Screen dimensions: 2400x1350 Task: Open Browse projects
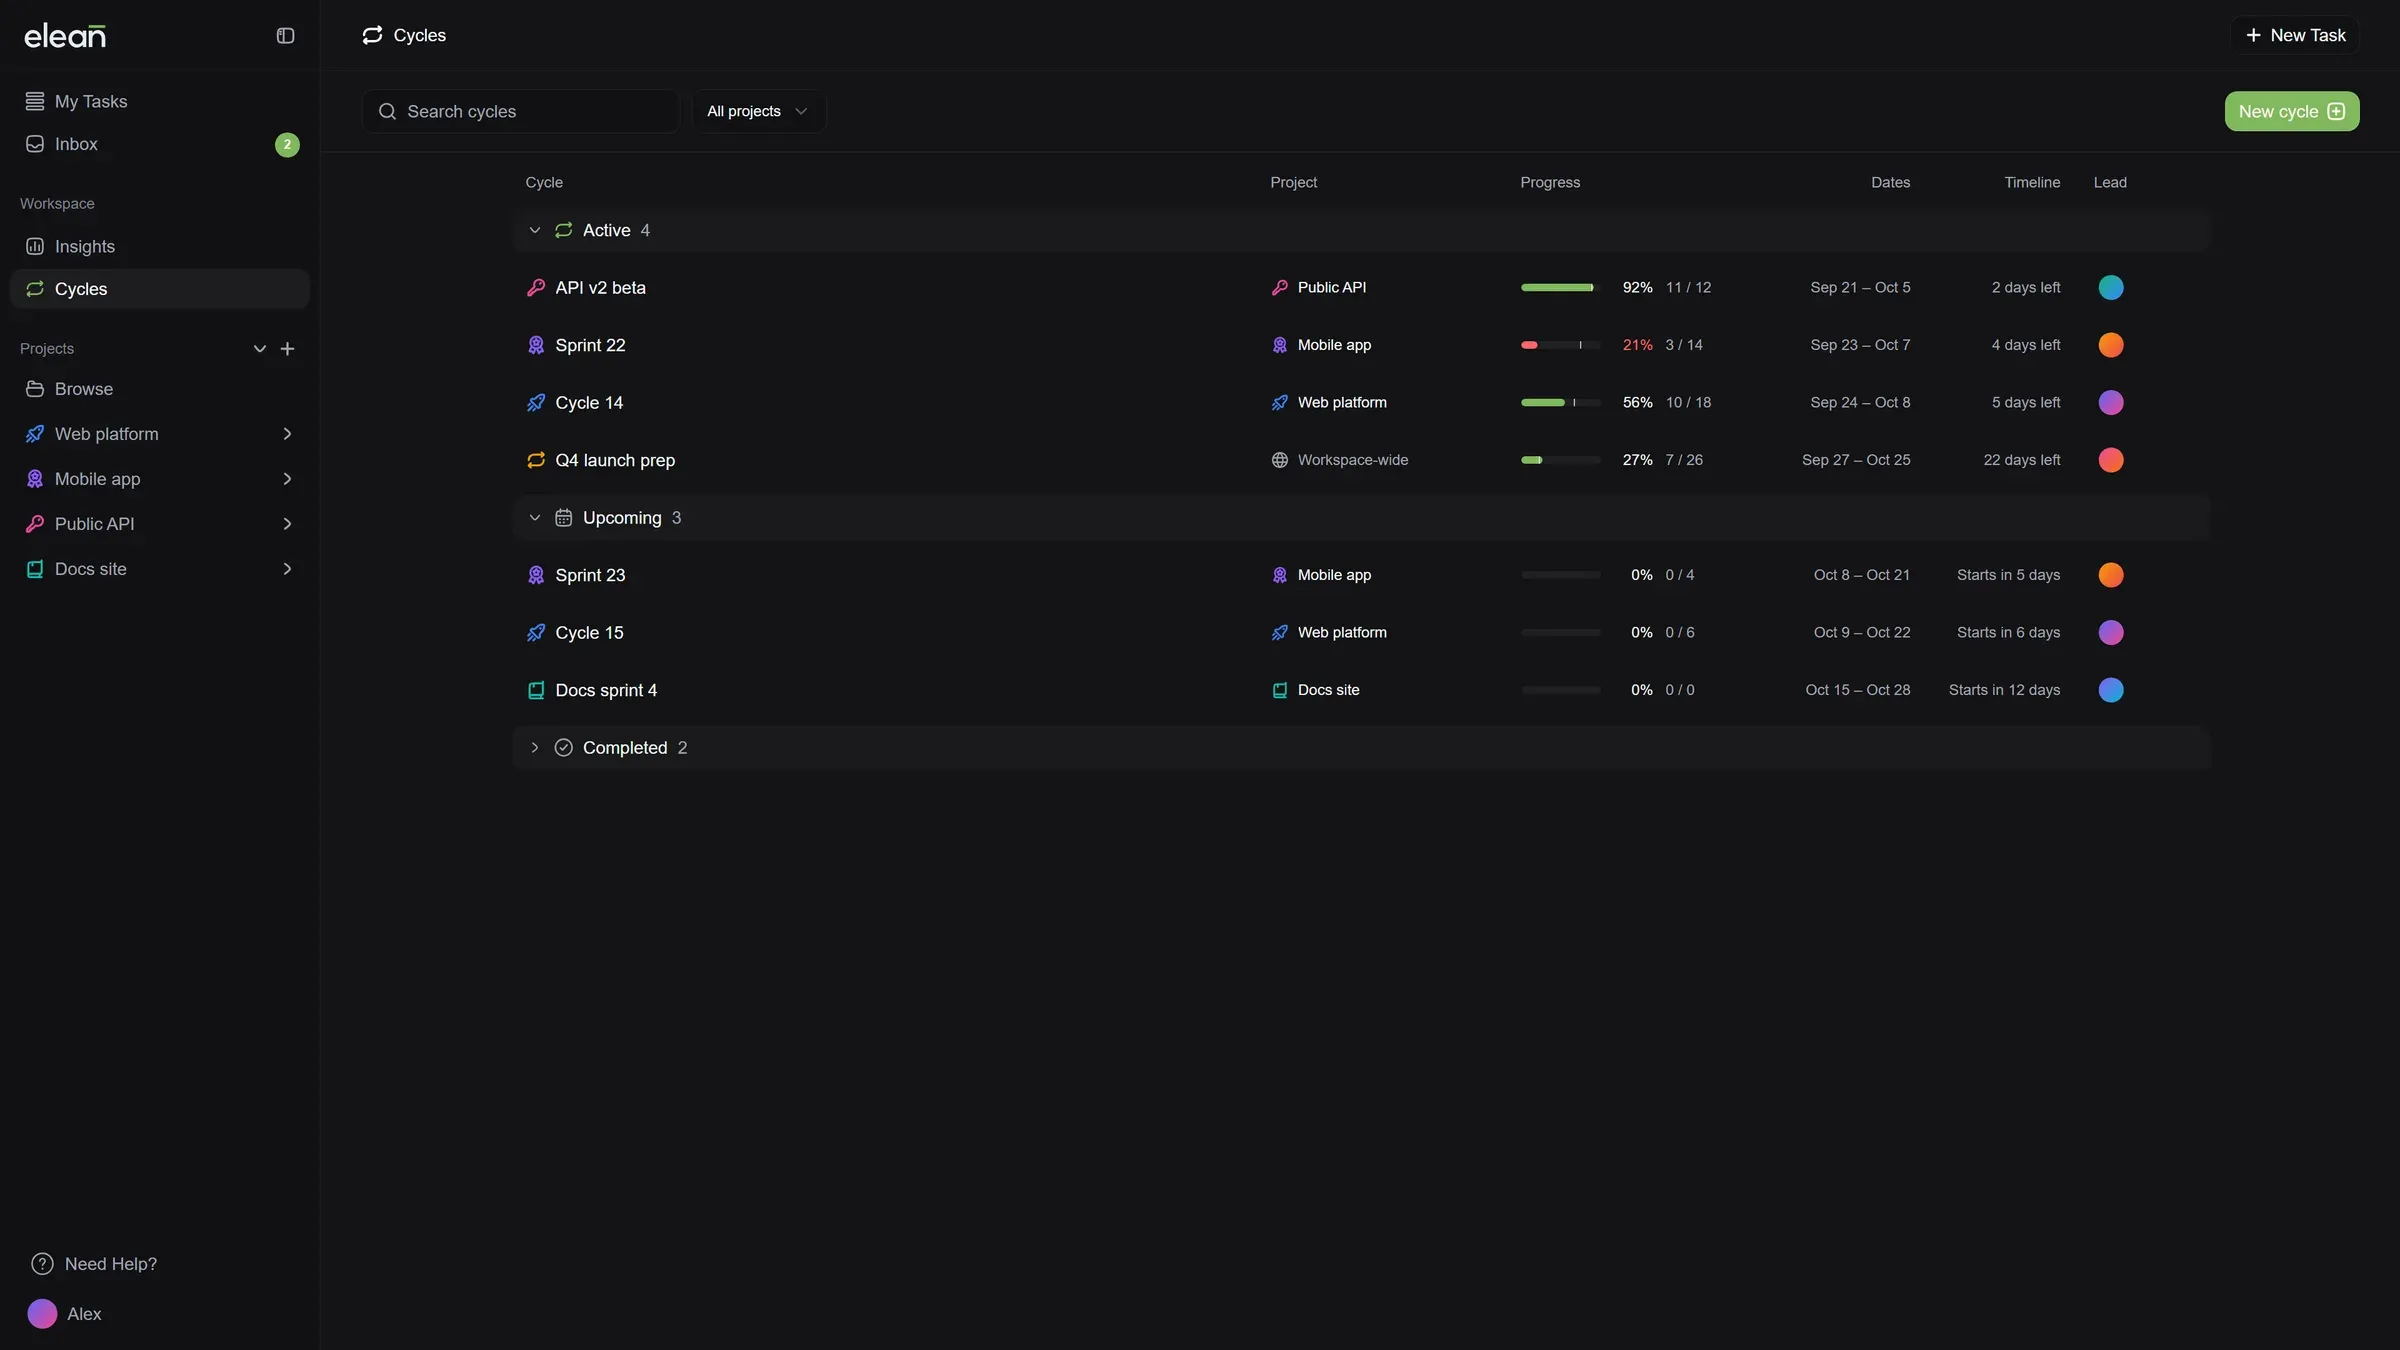pyautogui.click(x=160, y=389)
